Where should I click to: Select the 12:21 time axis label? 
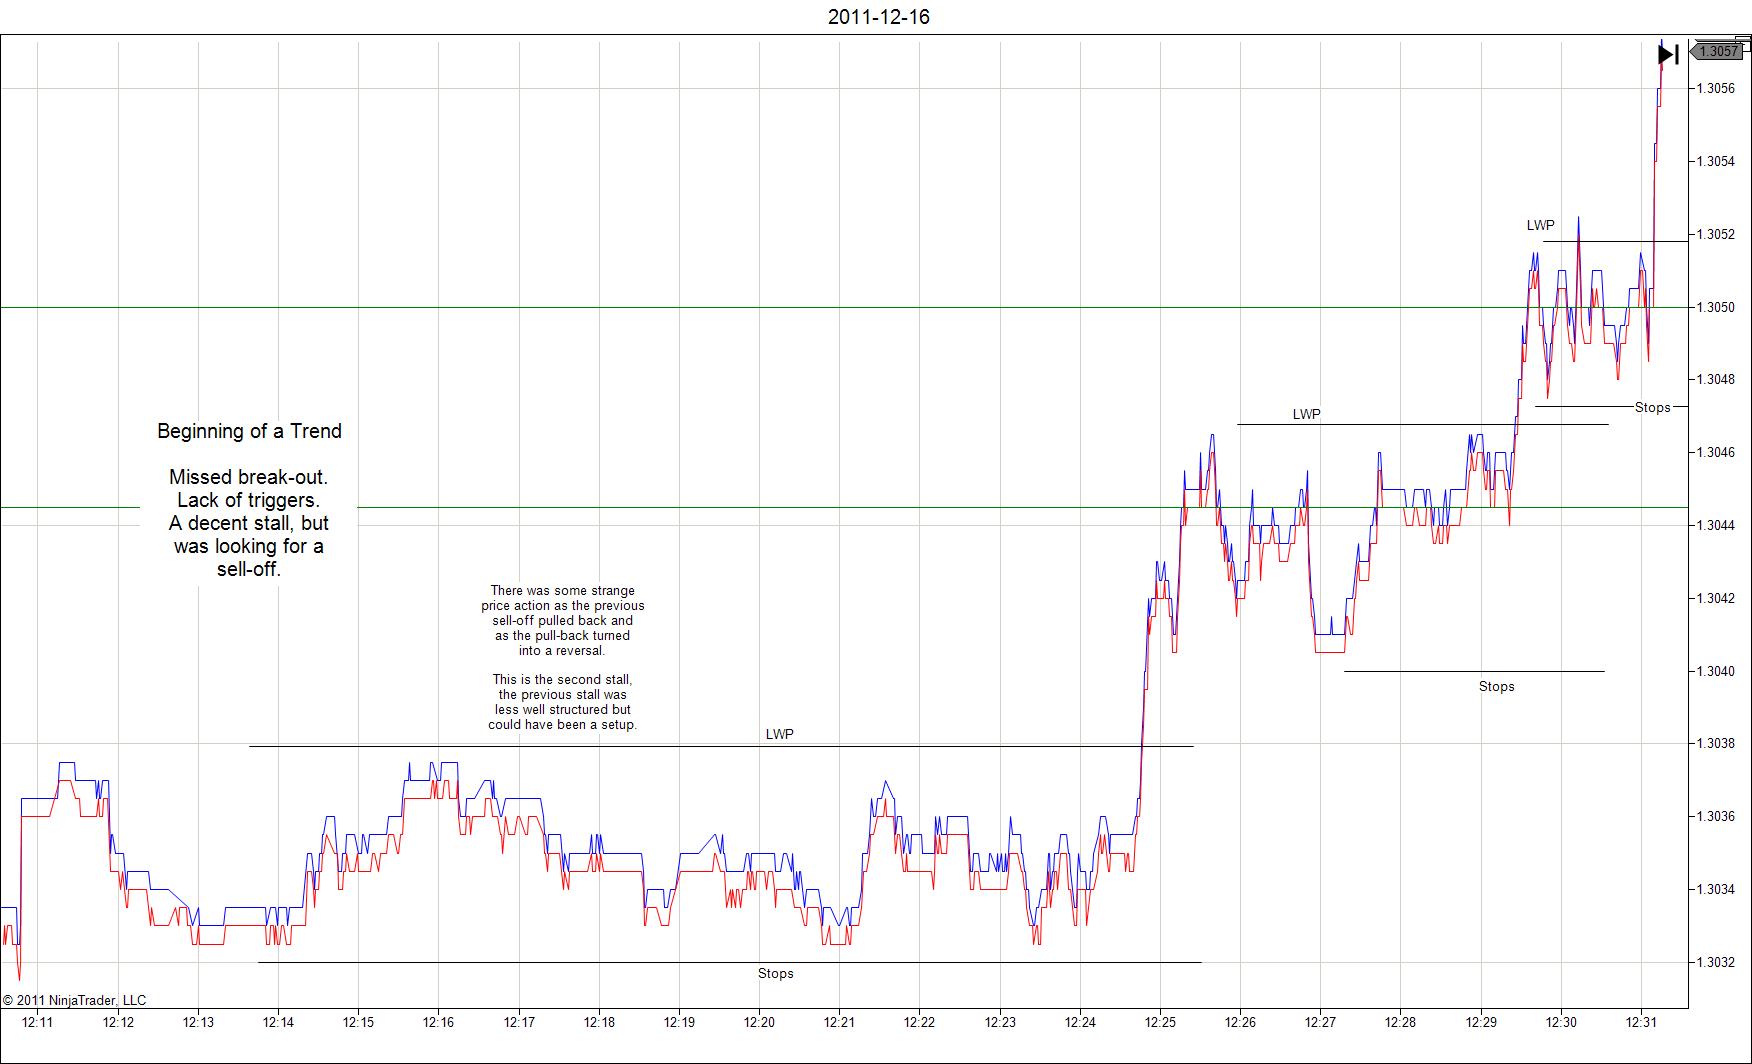(x=839, y=1022)
